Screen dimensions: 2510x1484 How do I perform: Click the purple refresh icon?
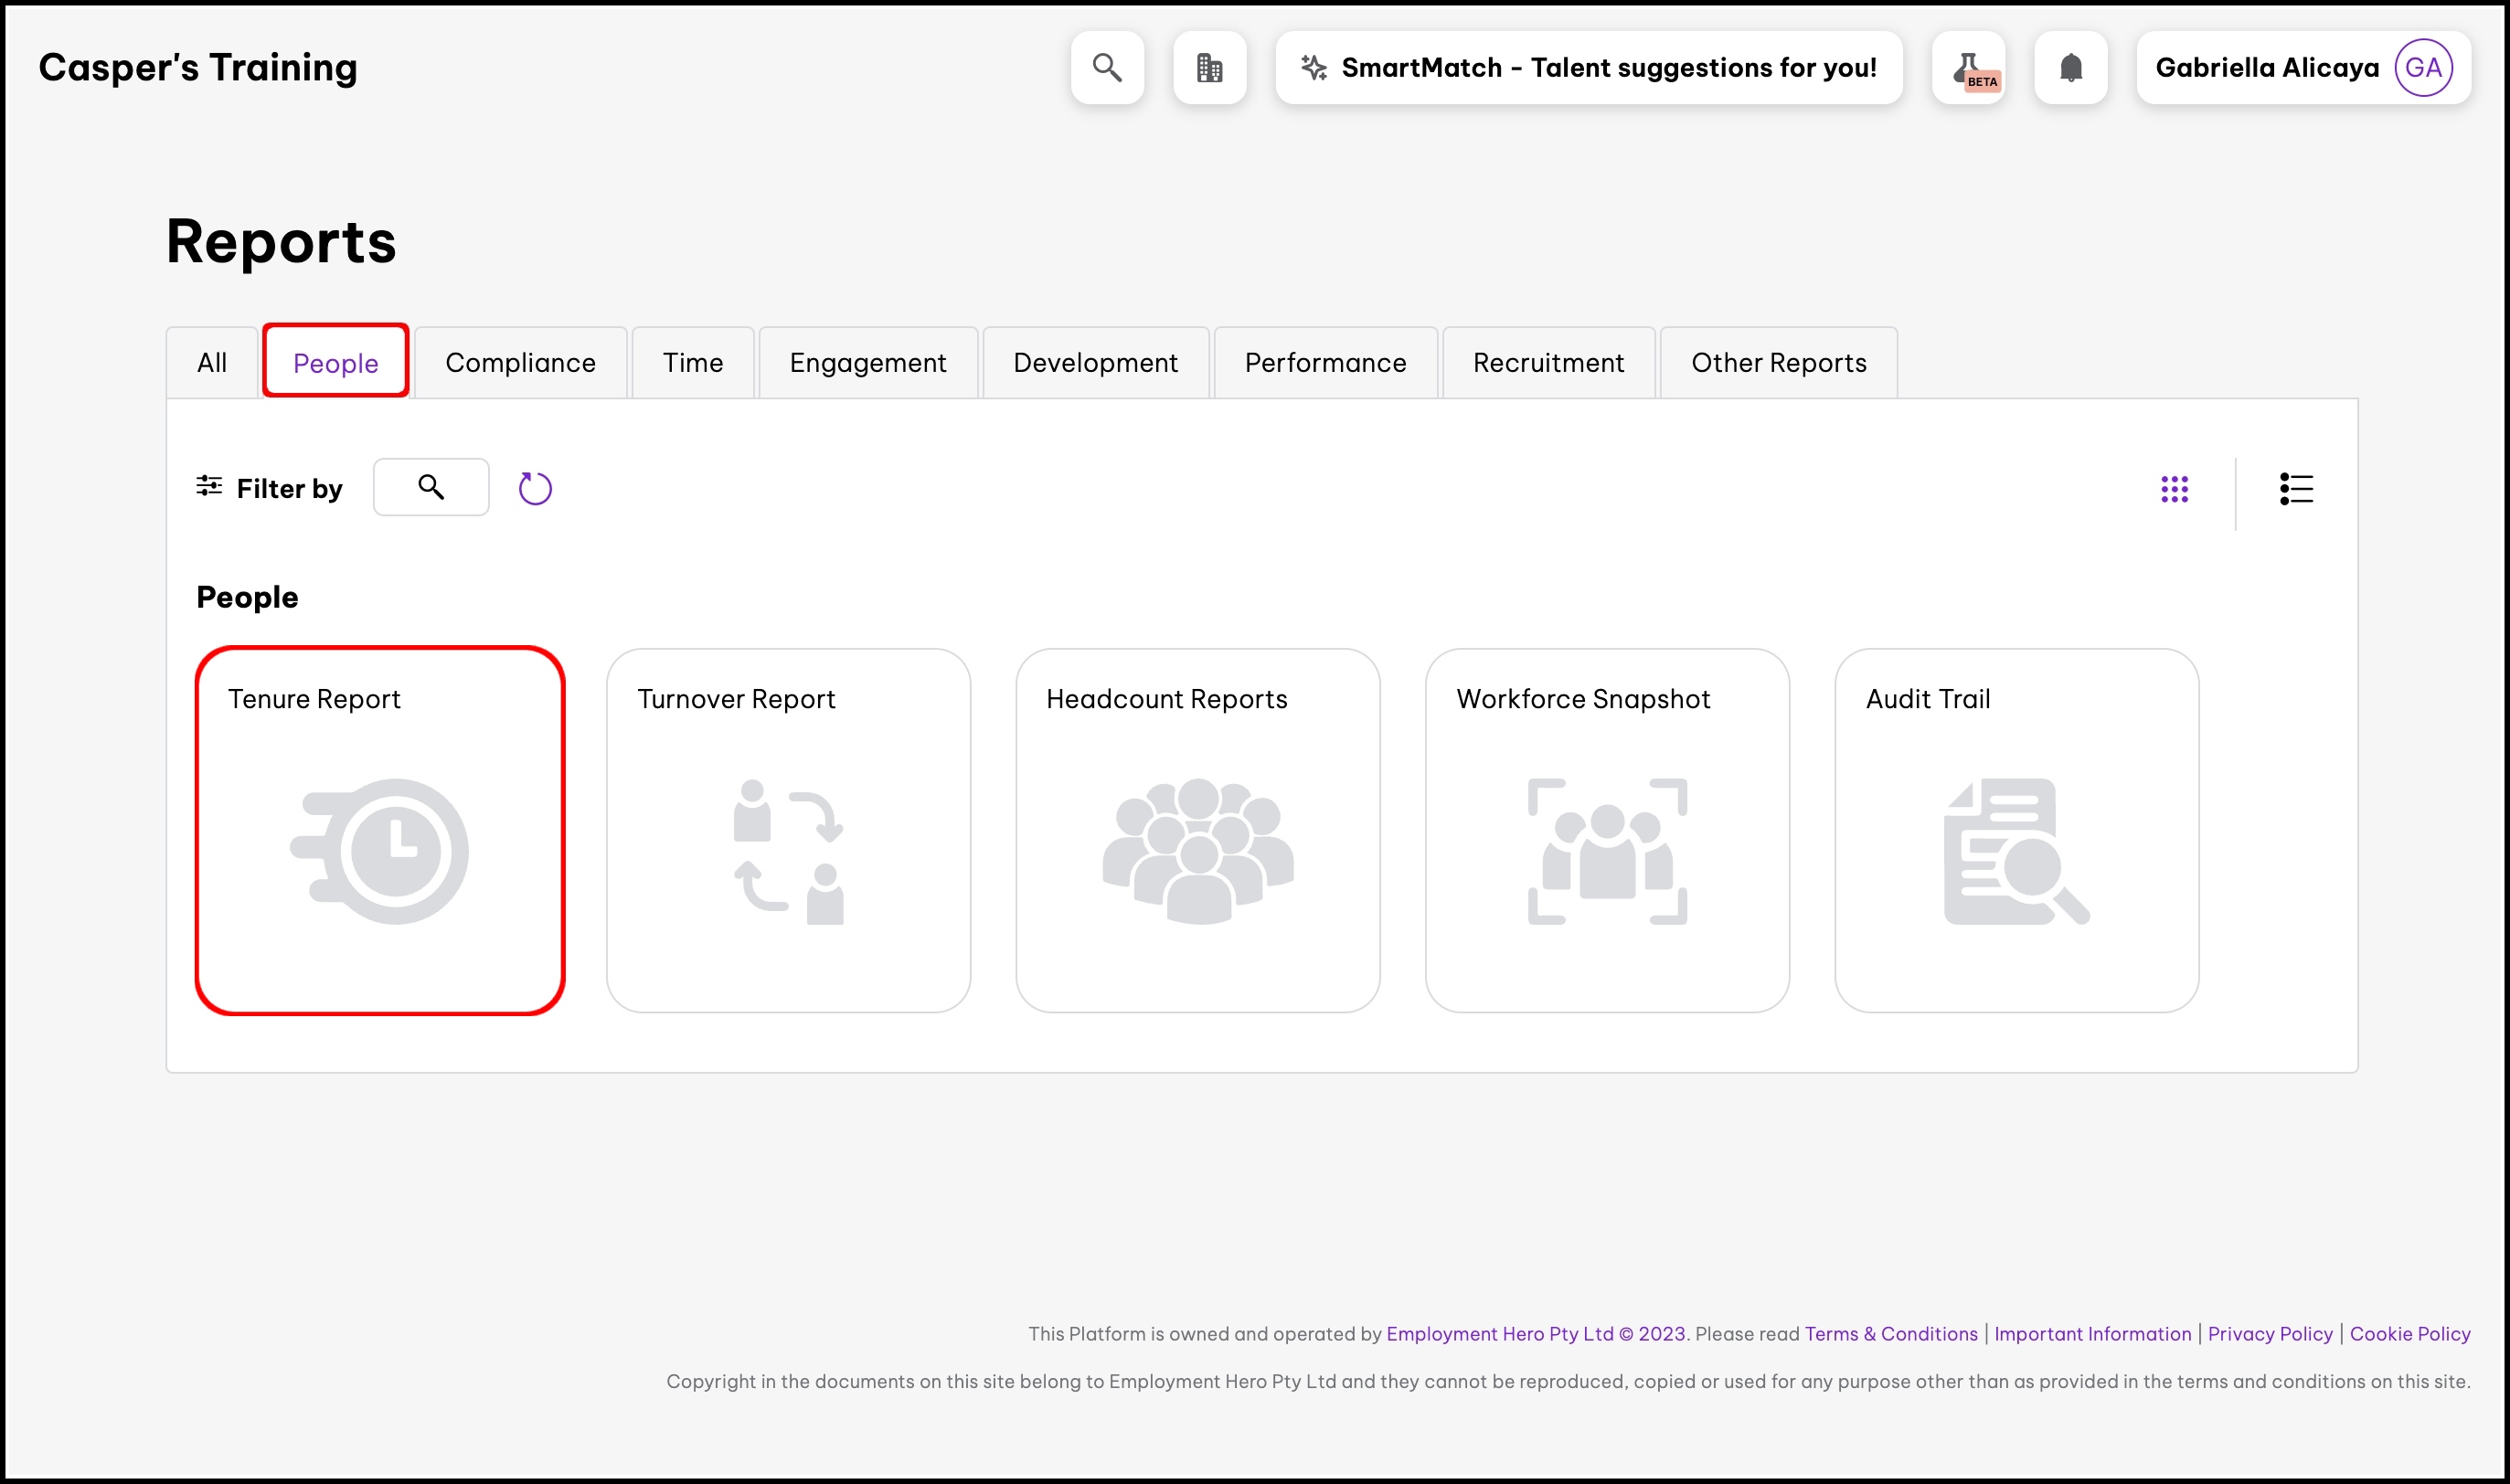pos(535,488)
